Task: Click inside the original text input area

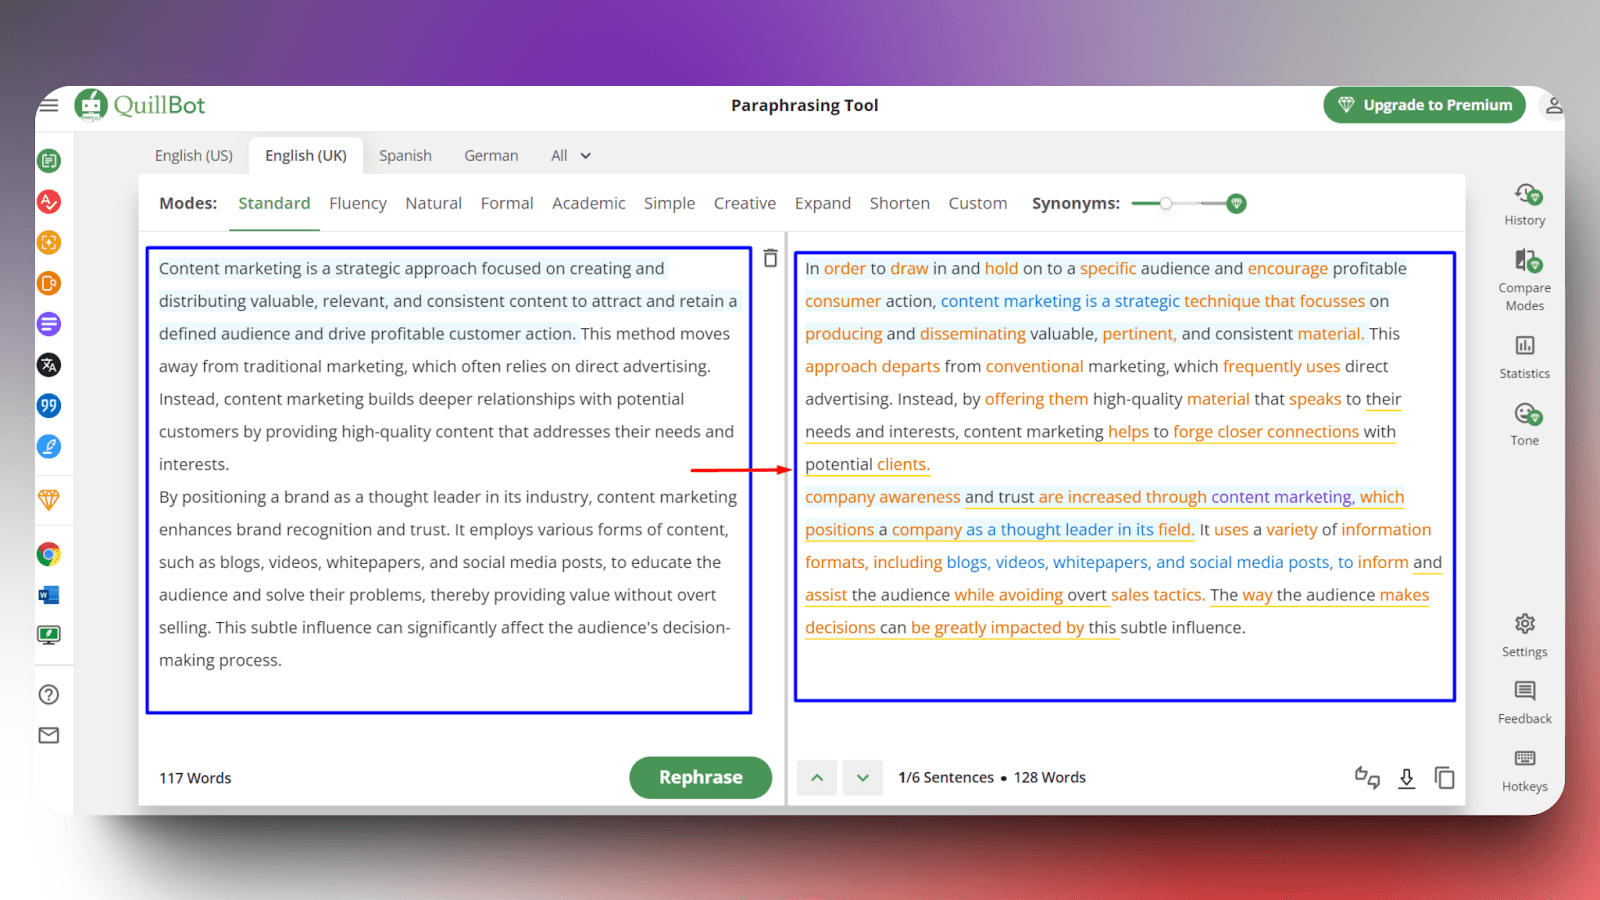Action: tap(448, 480)
